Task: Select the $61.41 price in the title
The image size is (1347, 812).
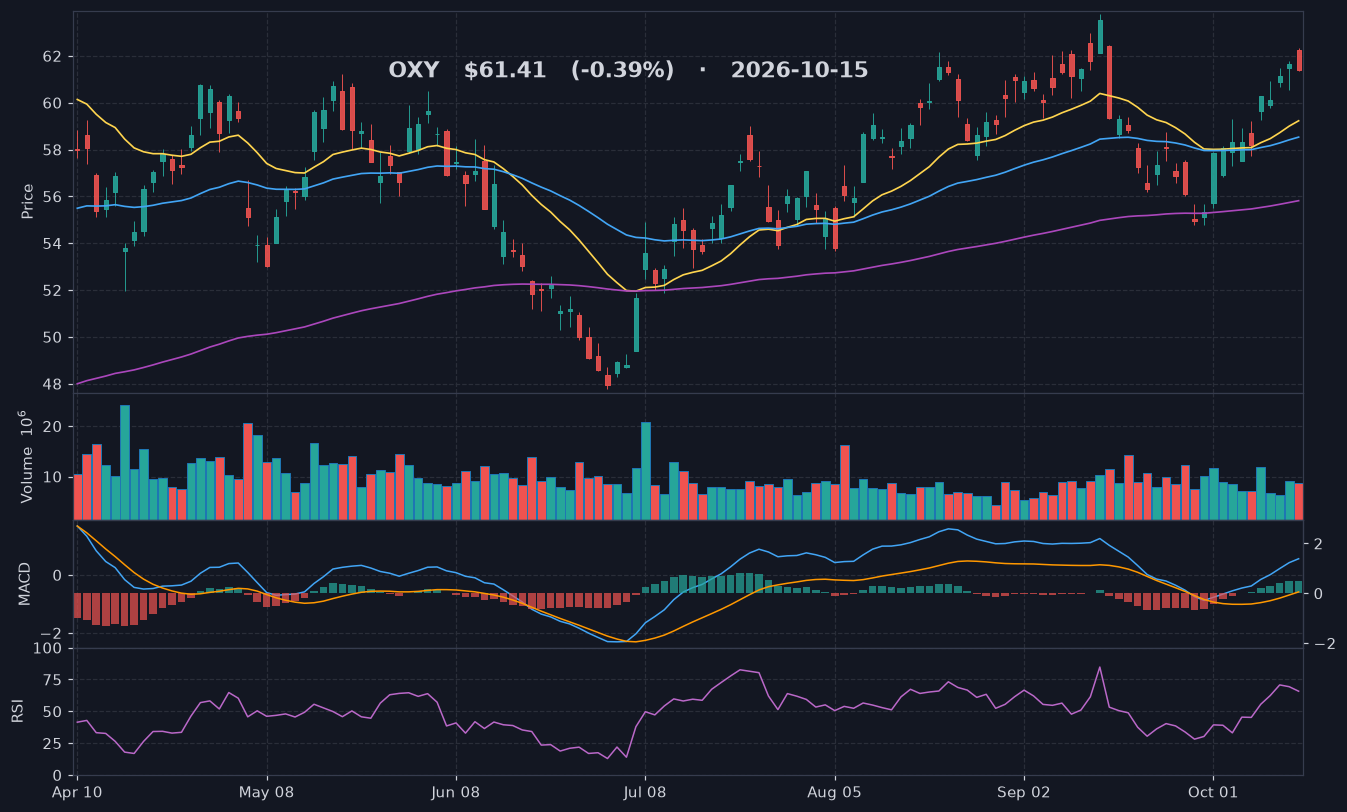Action: (x=505, y=71)
